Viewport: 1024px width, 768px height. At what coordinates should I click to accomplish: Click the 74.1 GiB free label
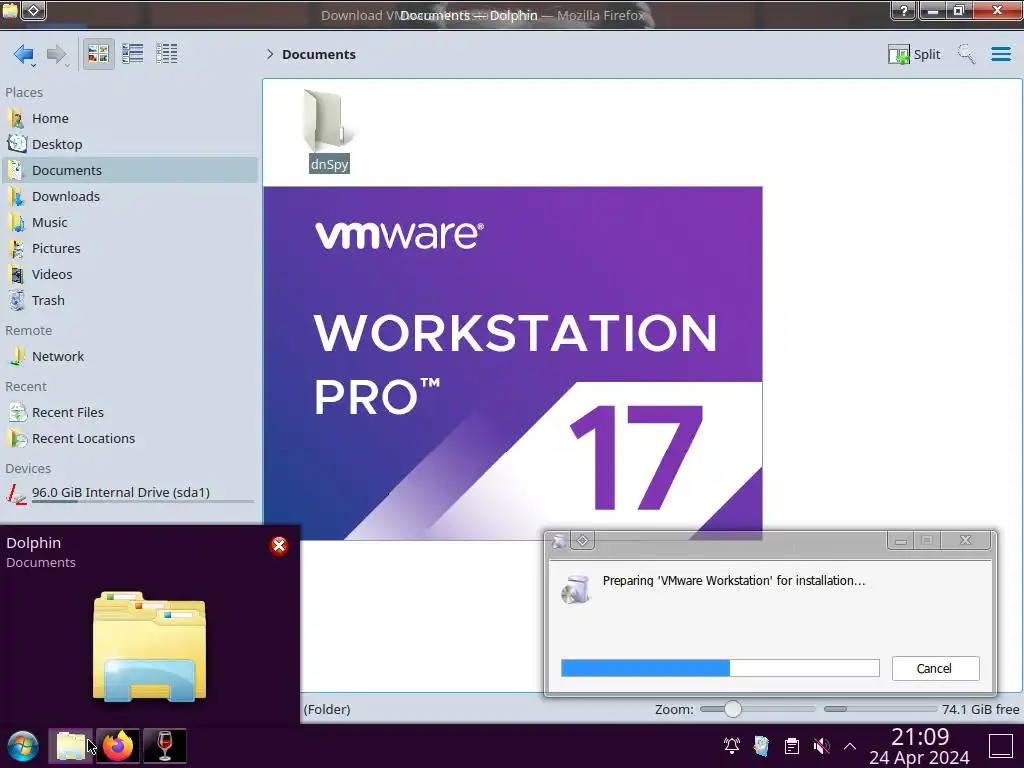(x=980, y=709)
